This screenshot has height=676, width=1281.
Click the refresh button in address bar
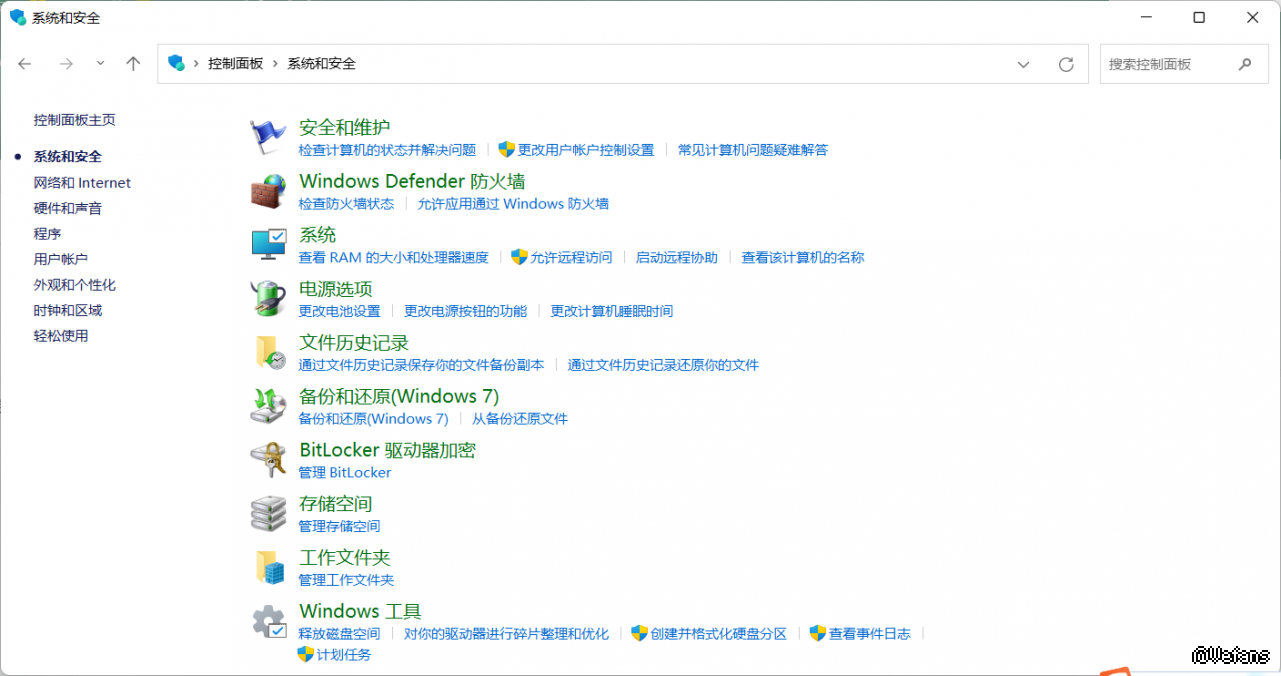pyautogui.click(x=1066, y=64)
